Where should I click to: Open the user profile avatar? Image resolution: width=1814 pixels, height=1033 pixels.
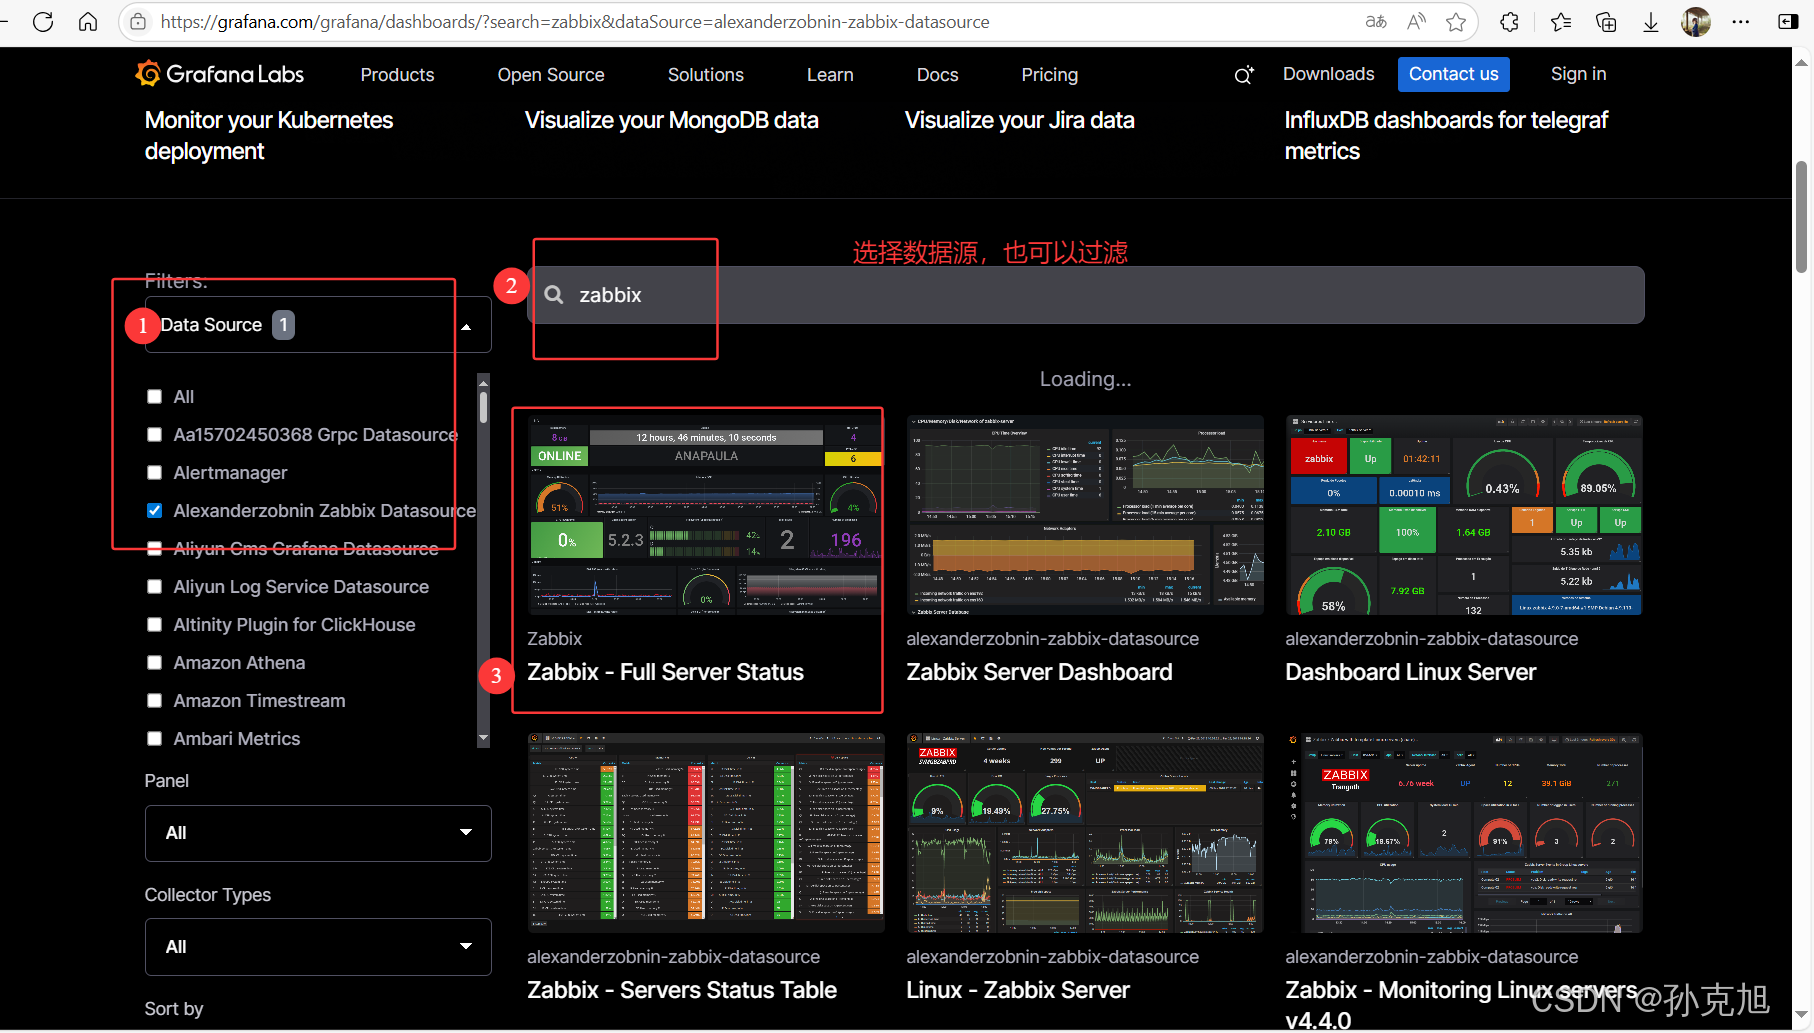[x=1696, y=21]
